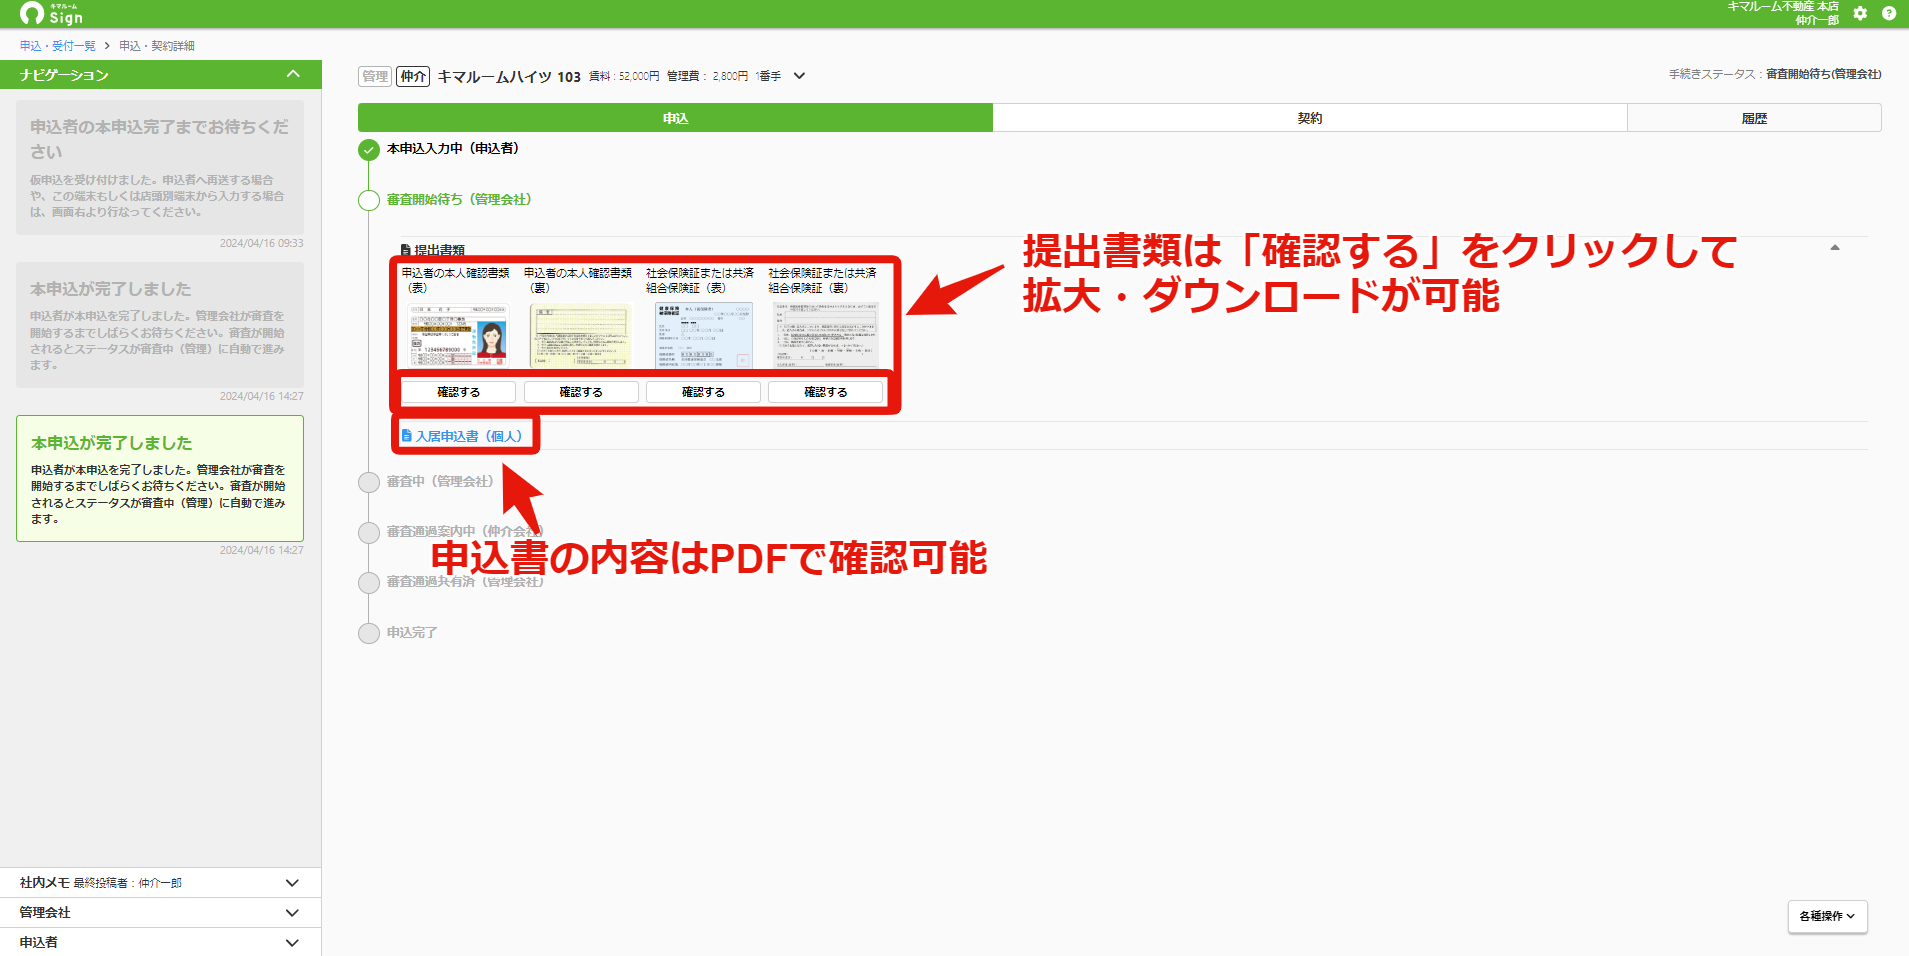The height and width of the screenshot is (956, 1909).
Task: Click the 本申込入力中(申込者) step label
Action: tap(453, 148)
